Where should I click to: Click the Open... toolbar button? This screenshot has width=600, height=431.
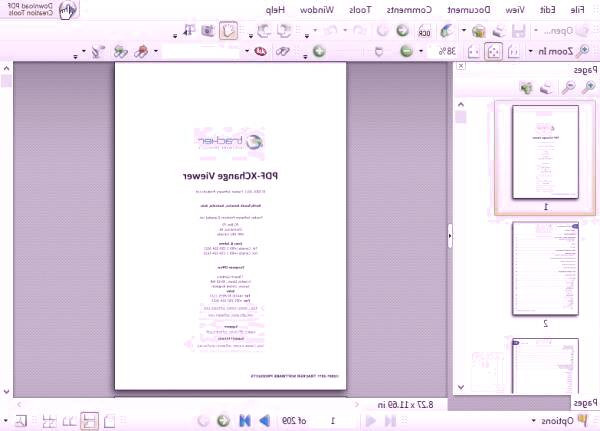coord(565,31)
